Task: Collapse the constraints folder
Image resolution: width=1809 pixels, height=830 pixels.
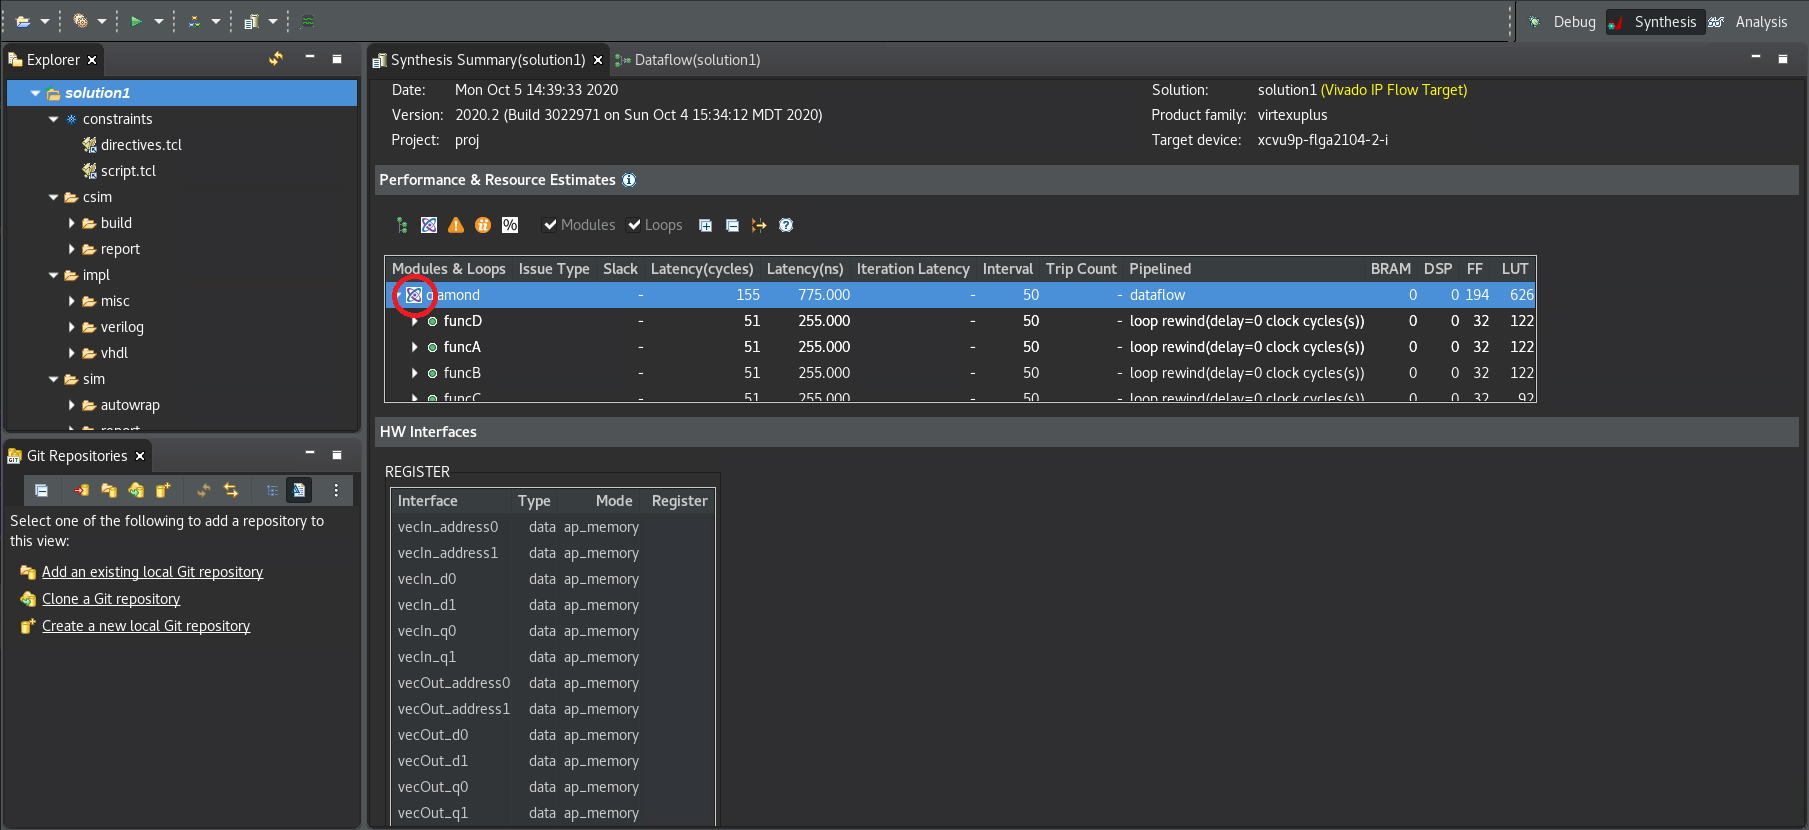Action: pos(54,119)
